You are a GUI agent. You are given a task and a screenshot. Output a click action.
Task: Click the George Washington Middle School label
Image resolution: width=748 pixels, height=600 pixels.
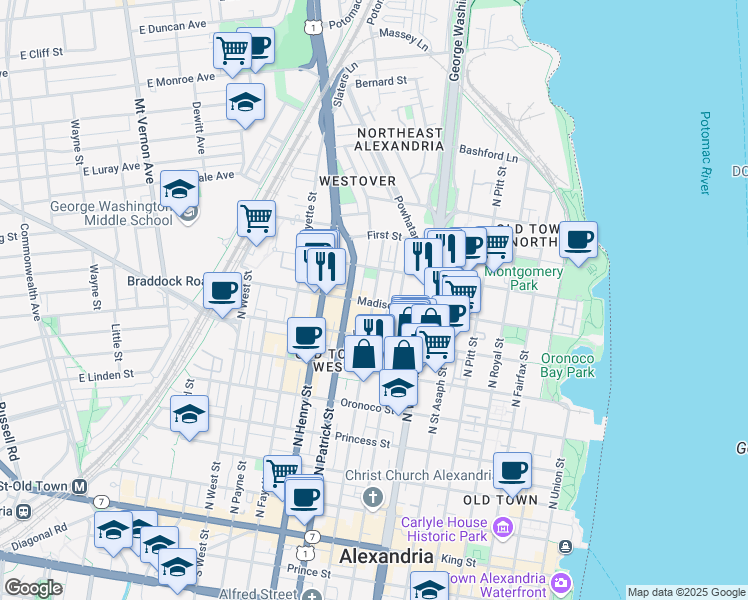click(x=112, y=213)
